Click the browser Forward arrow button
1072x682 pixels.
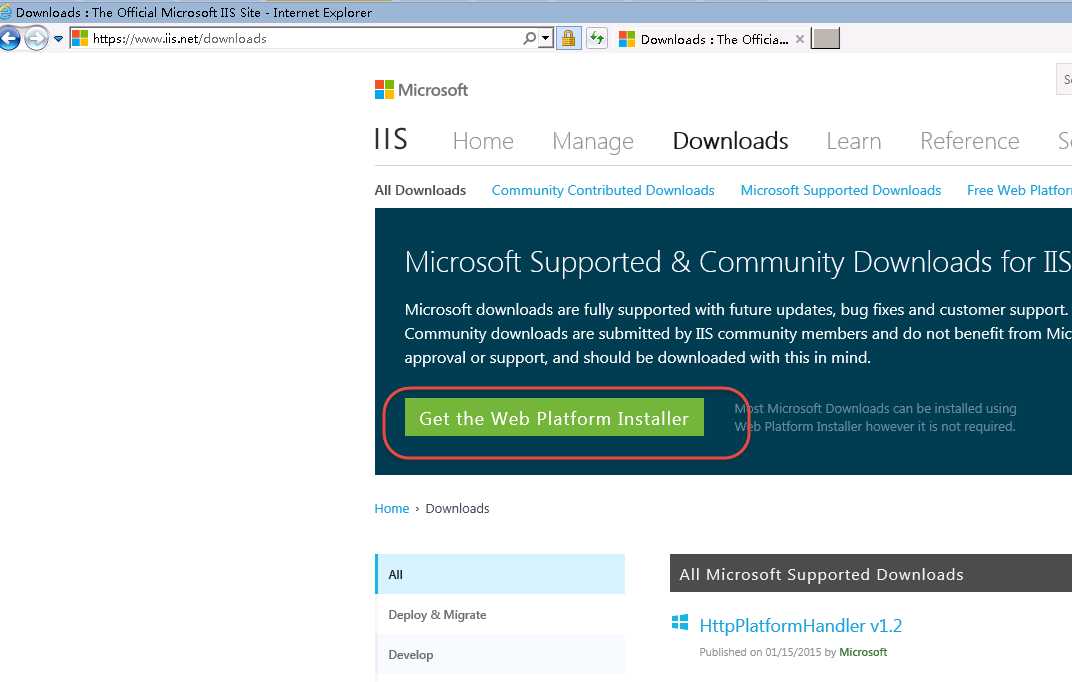coord(36,38)
